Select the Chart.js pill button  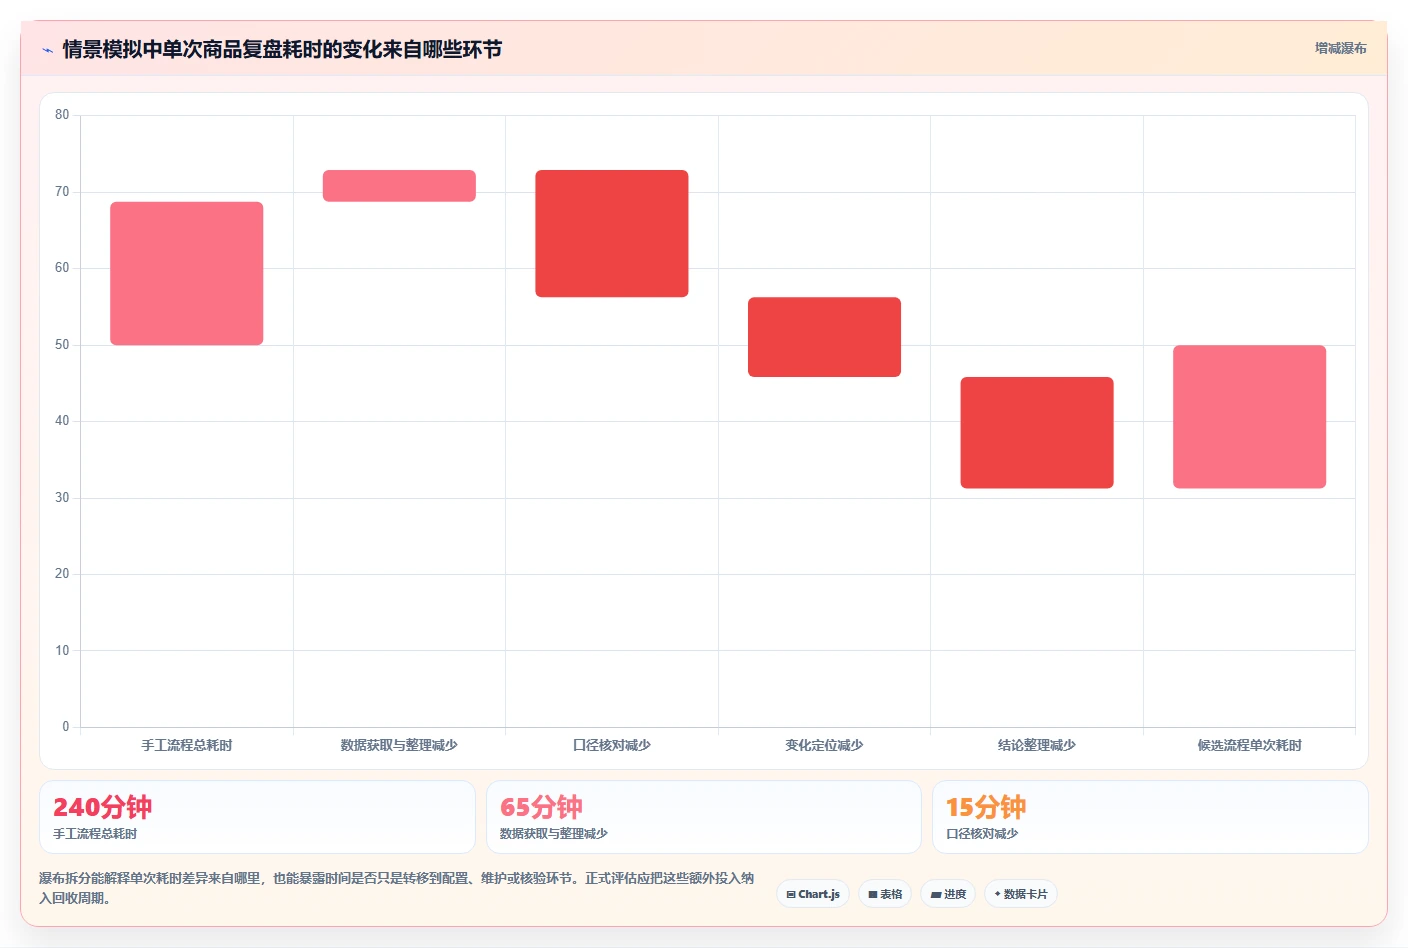(x=813, y=894)
